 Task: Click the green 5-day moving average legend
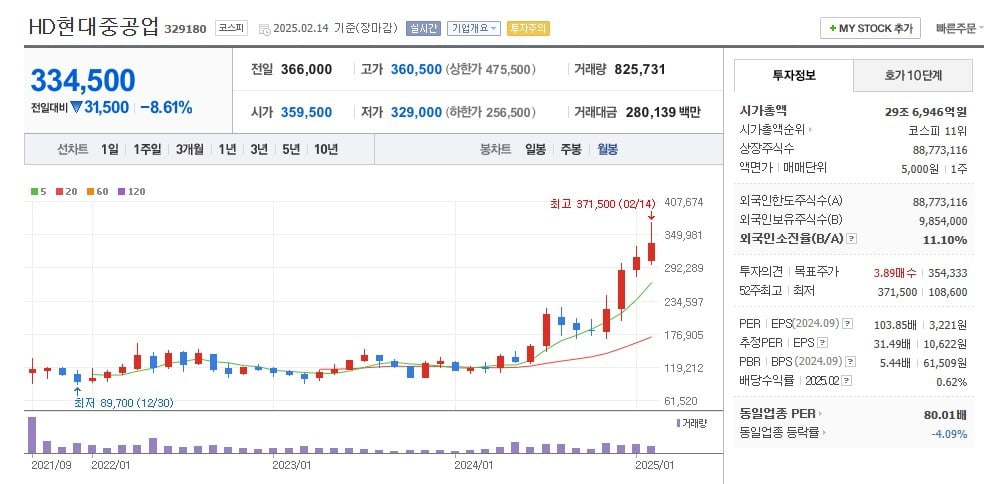38,191
